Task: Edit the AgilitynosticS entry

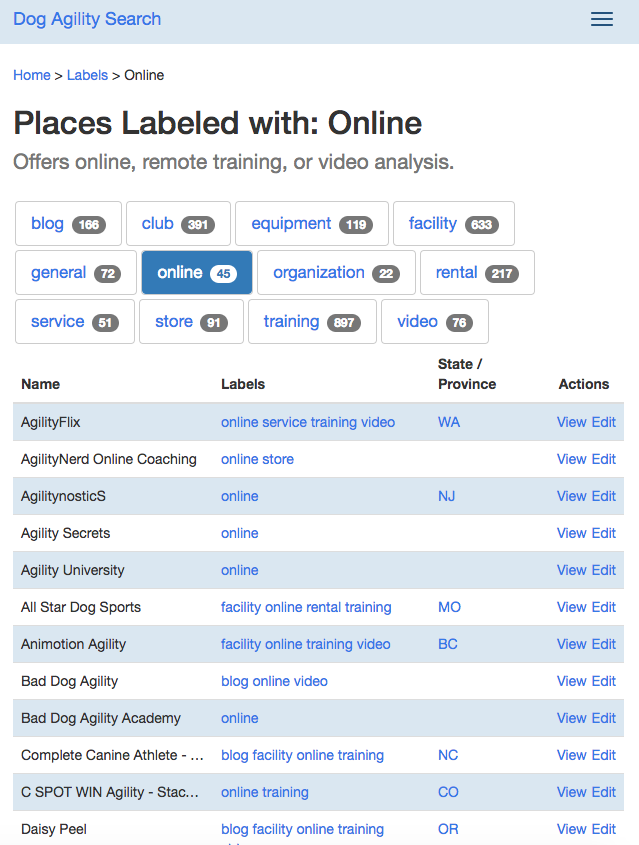Action: click(603, 496)
